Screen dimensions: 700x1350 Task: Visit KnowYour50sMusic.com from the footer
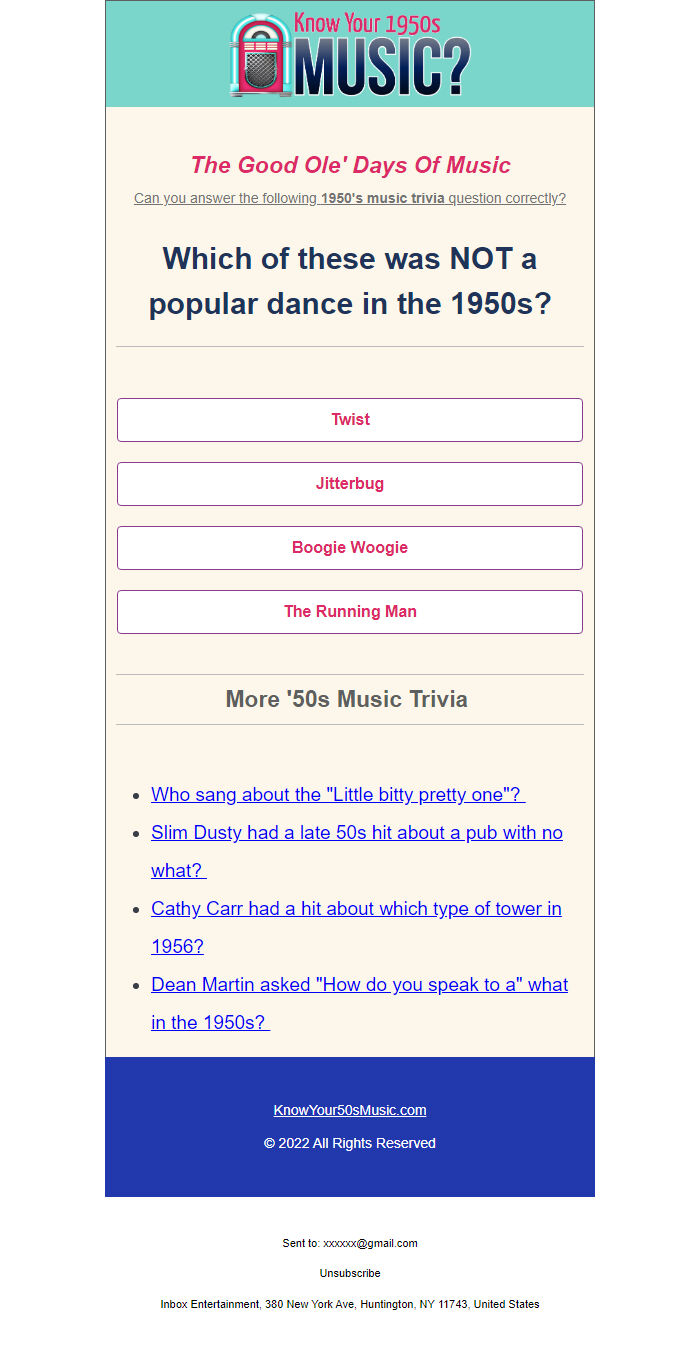coord(350,1110)
